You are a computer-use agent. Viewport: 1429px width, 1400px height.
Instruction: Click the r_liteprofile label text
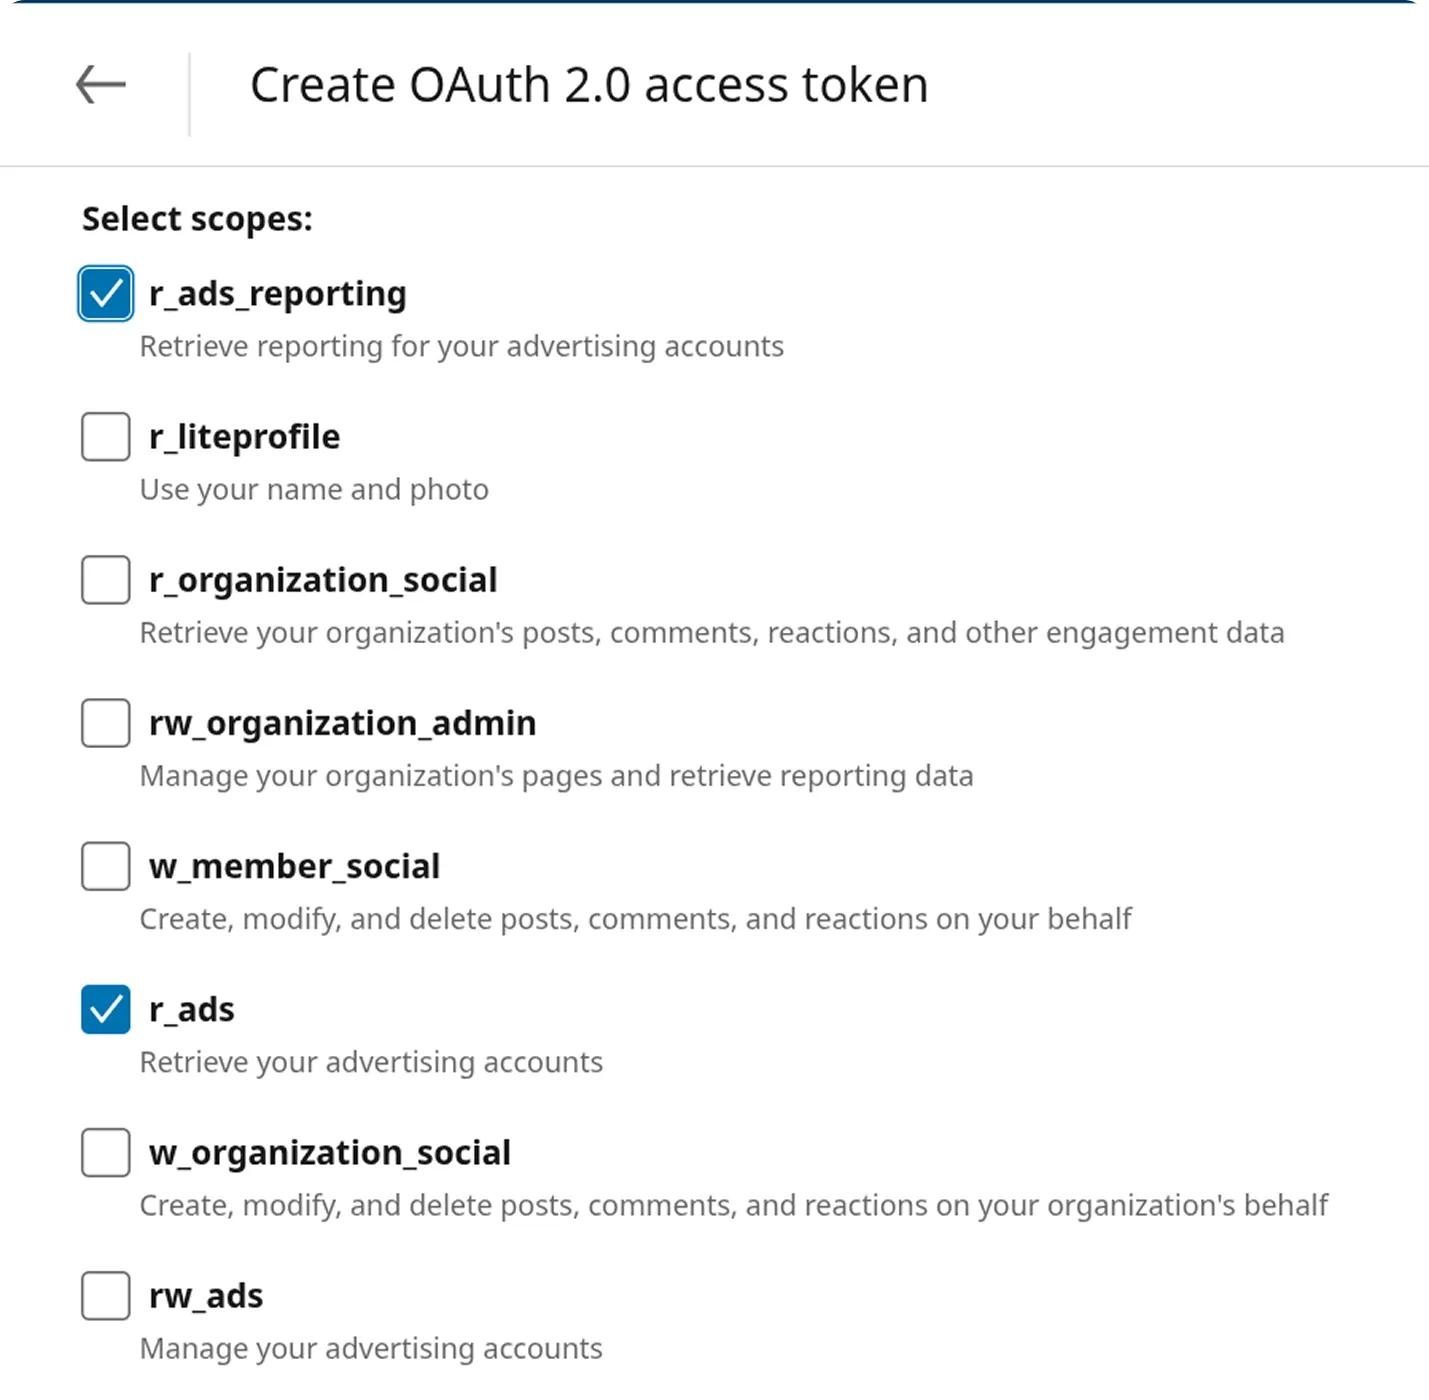tap(244, 437)
